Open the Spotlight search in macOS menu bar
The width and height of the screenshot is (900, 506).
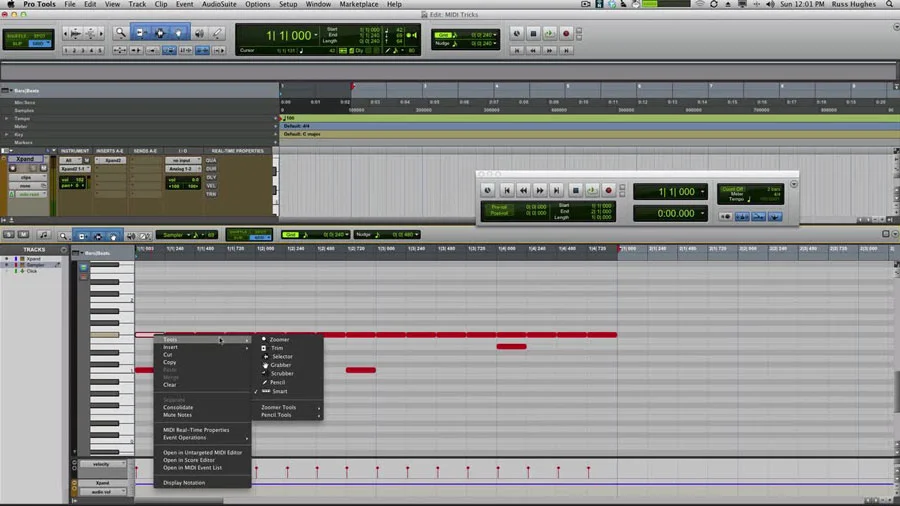tap(890, 4)
